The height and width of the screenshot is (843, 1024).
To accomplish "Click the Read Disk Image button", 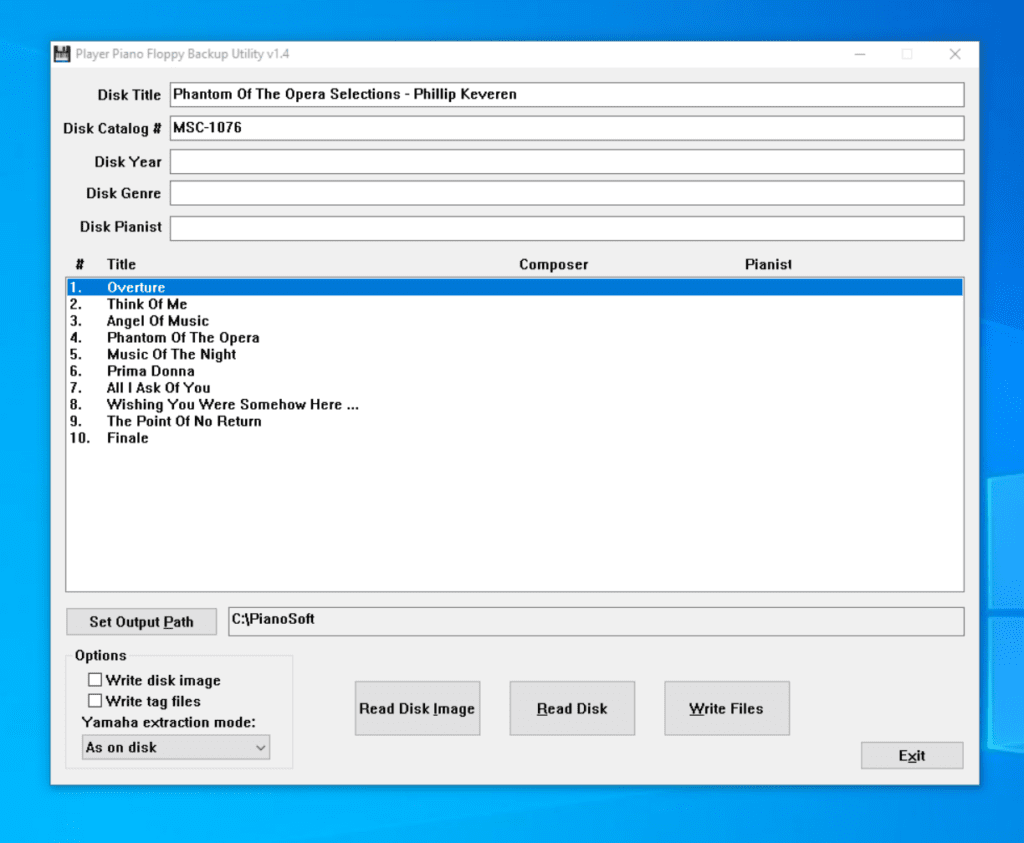I will coord(417,708).
